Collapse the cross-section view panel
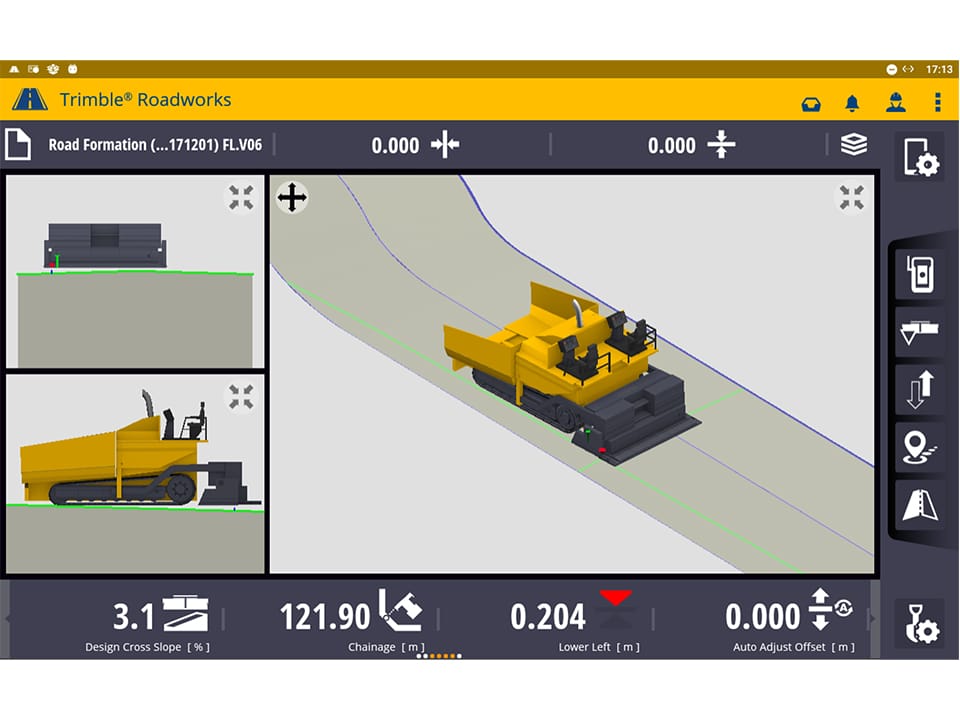This screenshot has width=960, height=720. click(x=241, y=197)
